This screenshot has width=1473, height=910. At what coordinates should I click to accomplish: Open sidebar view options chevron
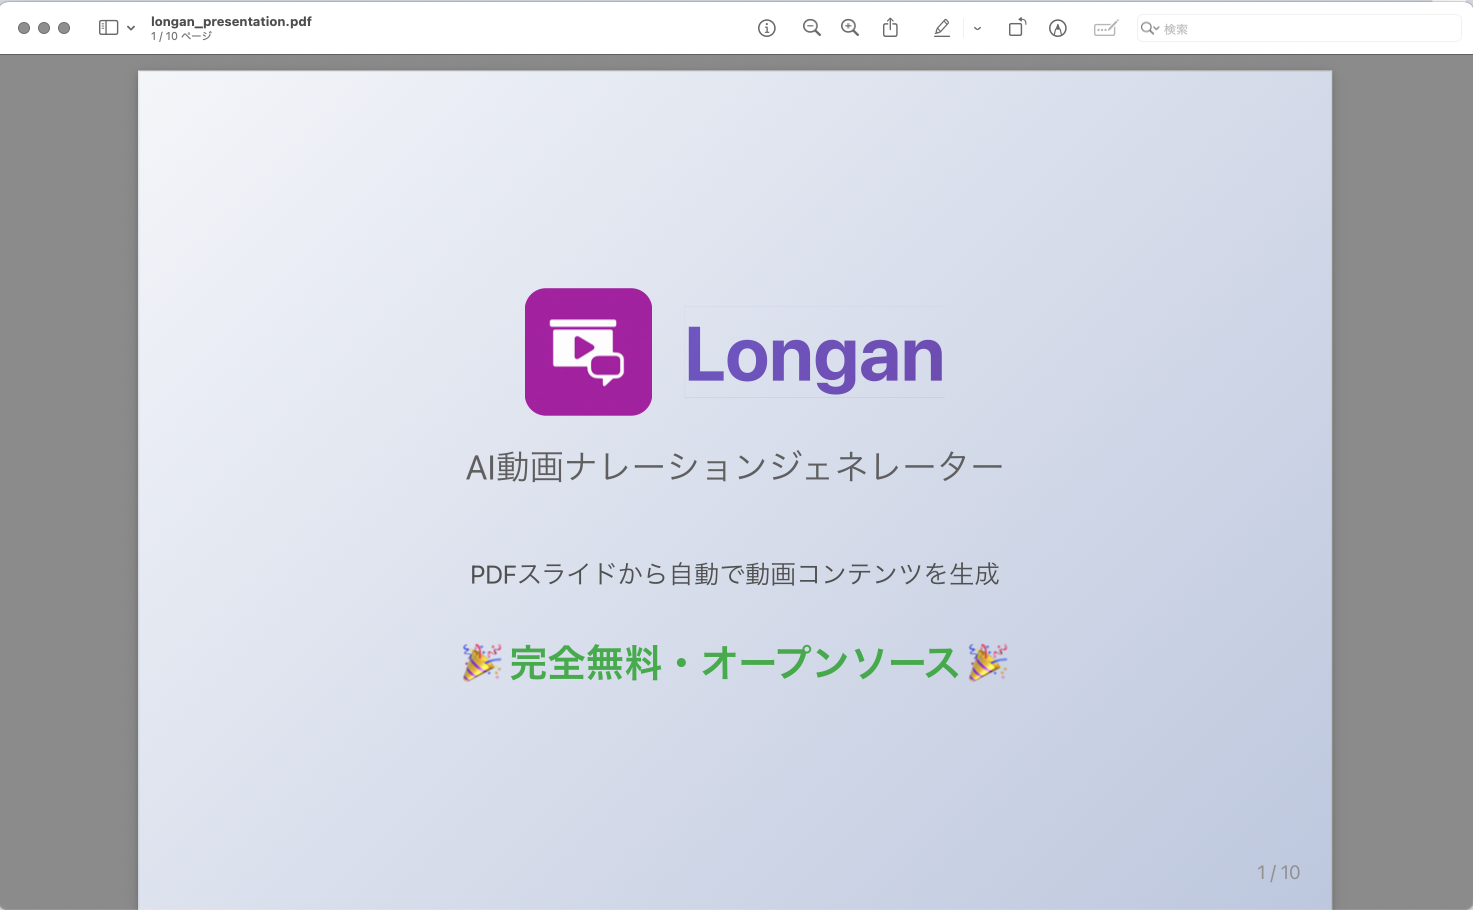[x=131, y=28]
